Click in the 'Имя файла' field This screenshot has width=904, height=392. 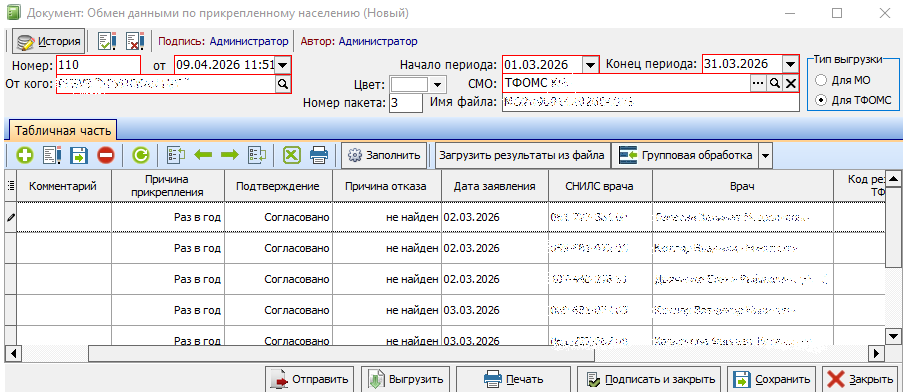651,103
